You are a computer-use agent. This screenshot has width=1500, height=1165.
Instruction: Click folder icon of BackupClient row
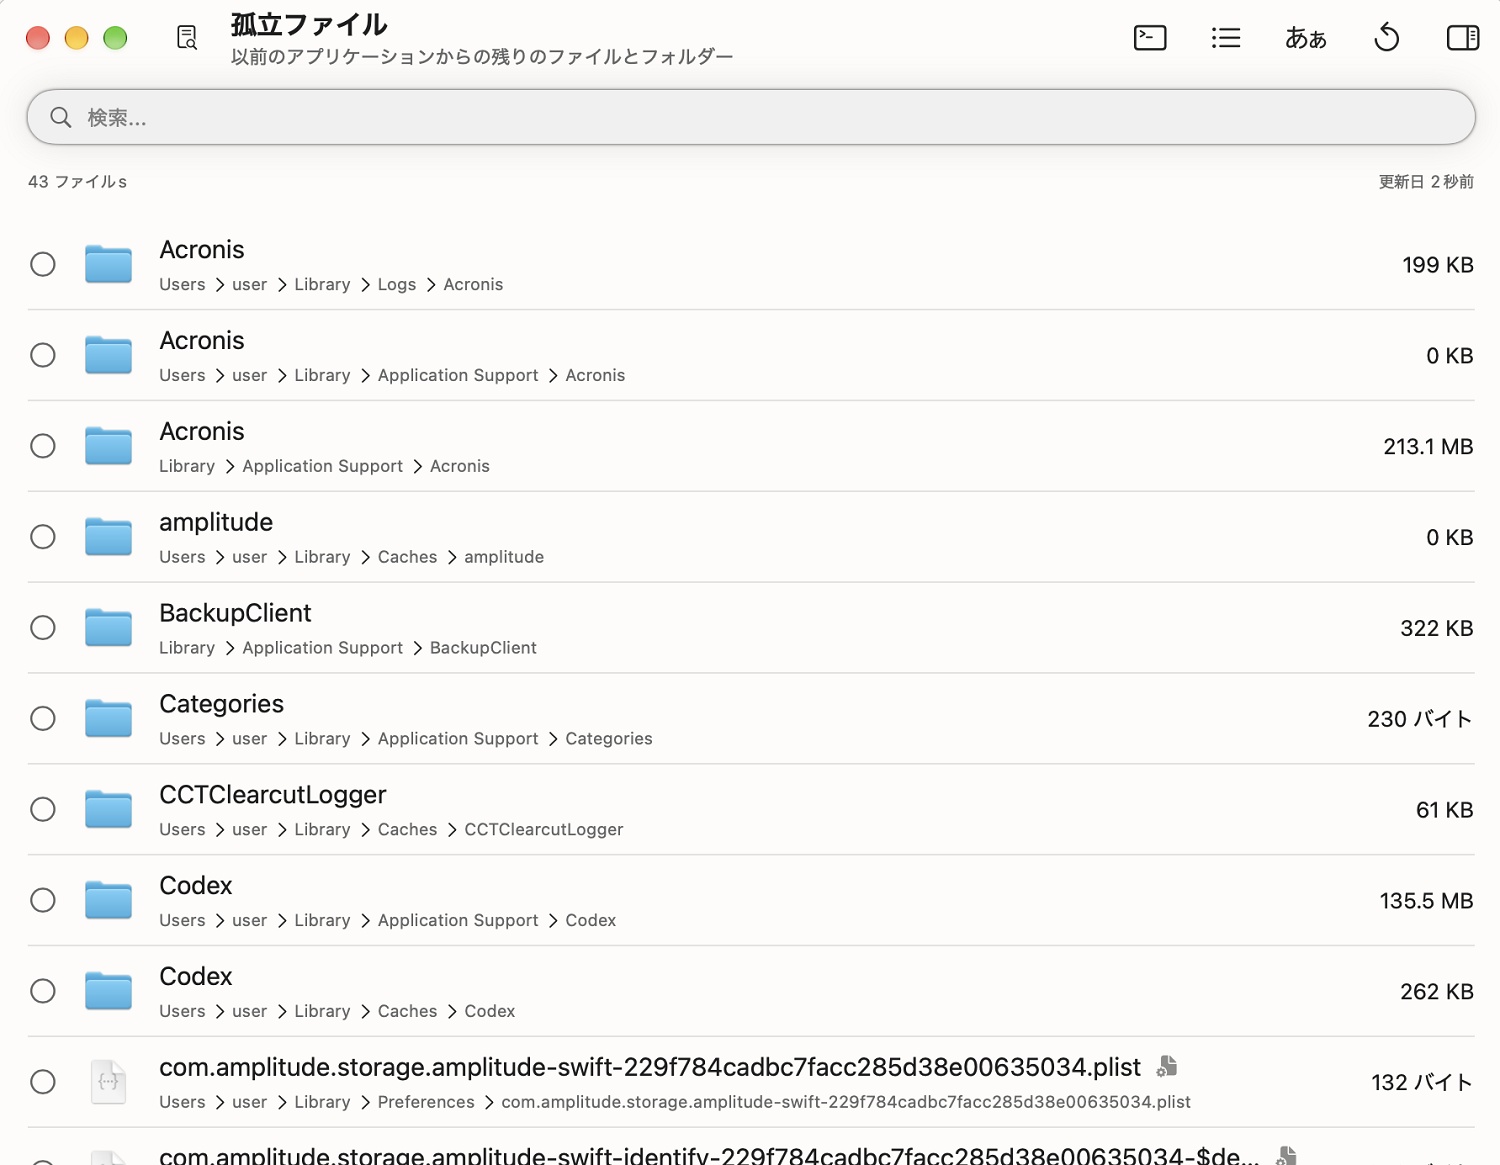pos(108,628)
